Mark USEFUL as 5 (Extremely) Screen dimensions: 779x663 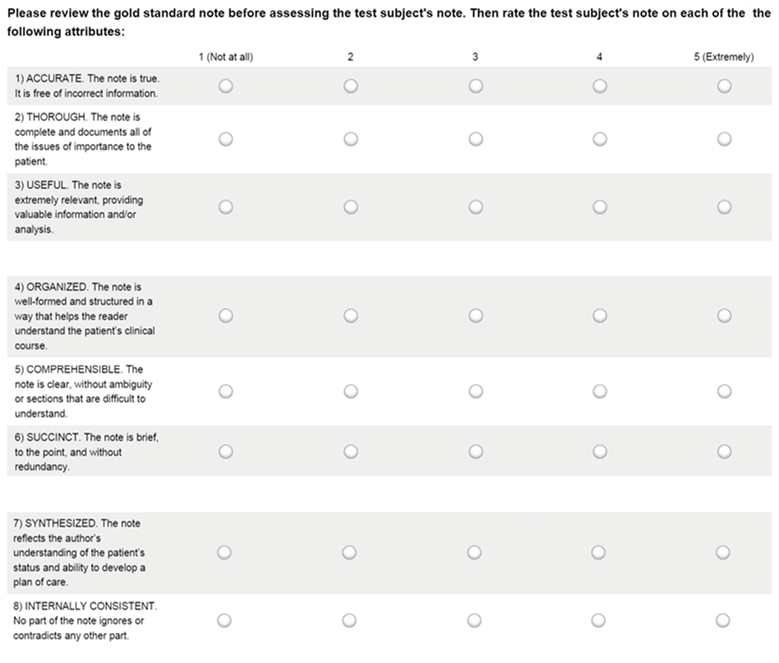pos(724,207)
